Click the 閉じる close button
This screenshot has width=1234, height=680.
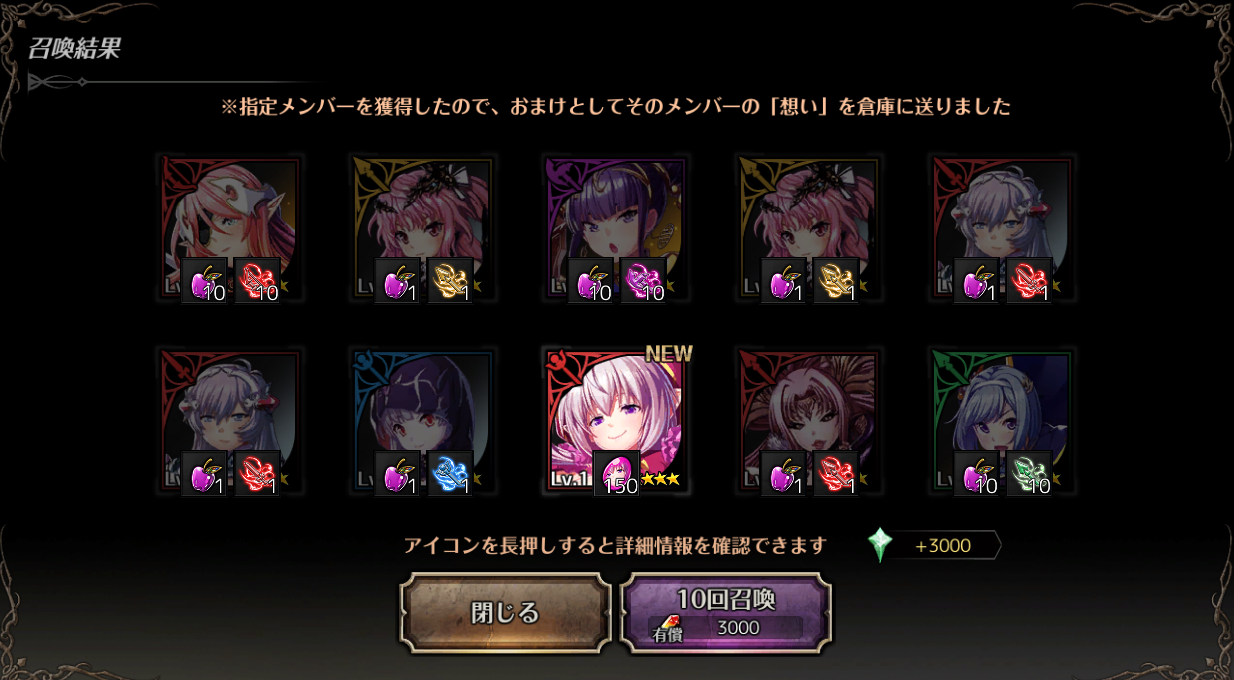506,612
